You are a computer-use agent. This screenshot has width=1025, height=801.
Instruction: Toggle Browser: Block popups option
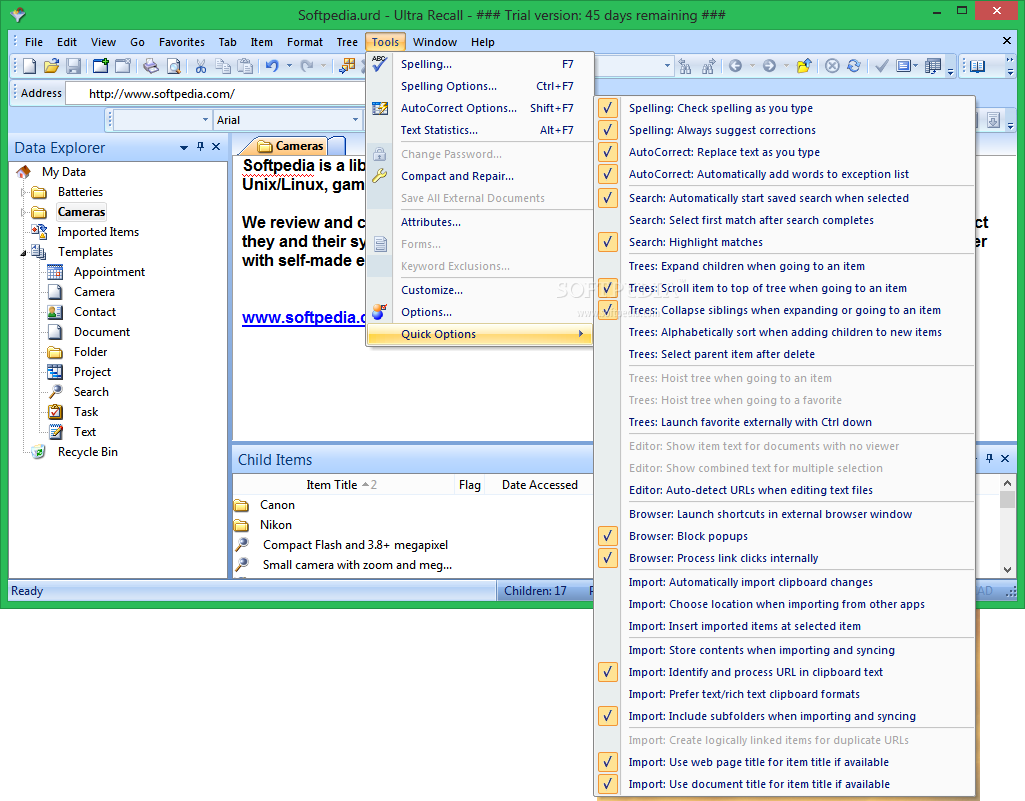click(607, 536)
